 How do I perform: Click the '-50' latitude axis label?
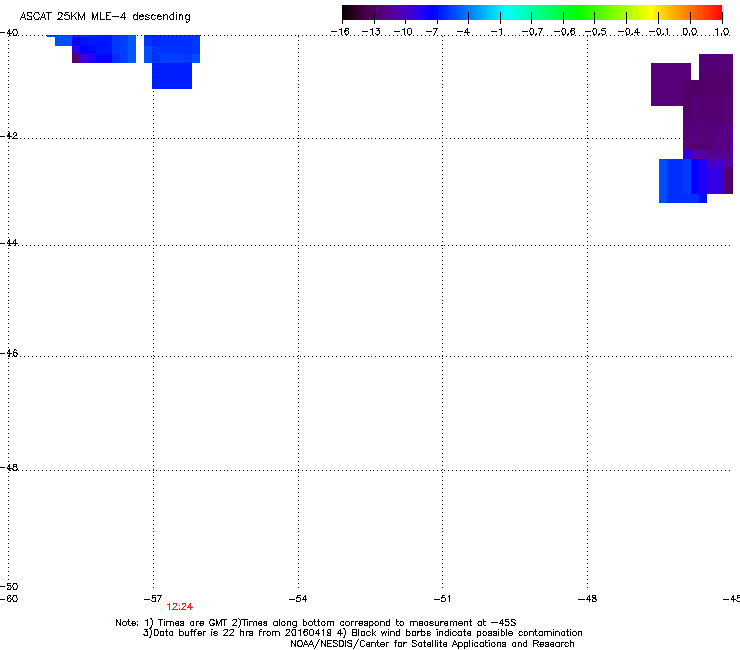point(9,586)
